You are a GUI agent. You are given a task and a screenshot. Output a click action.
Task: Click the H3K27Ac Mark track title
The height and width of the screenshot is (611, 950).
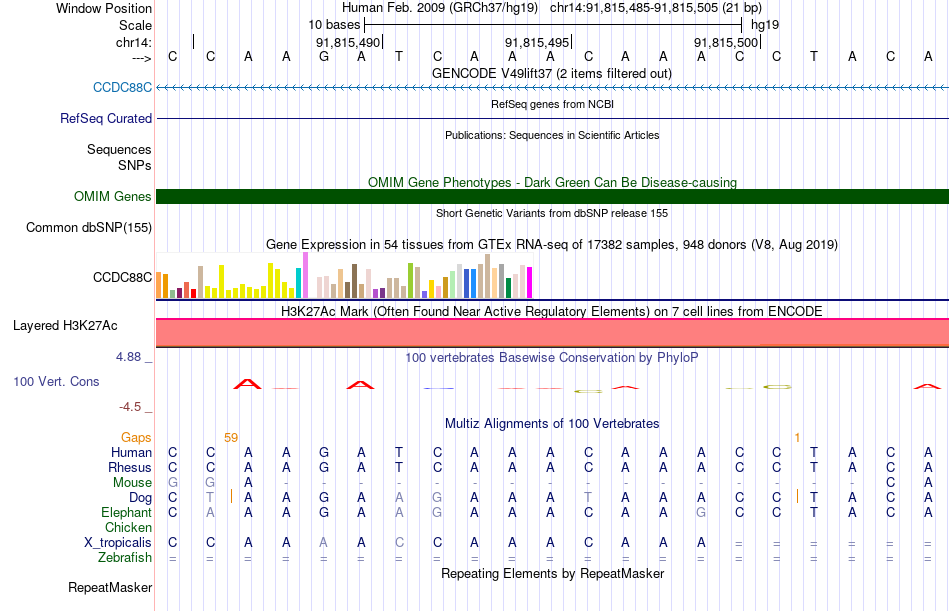click(552, 312)
